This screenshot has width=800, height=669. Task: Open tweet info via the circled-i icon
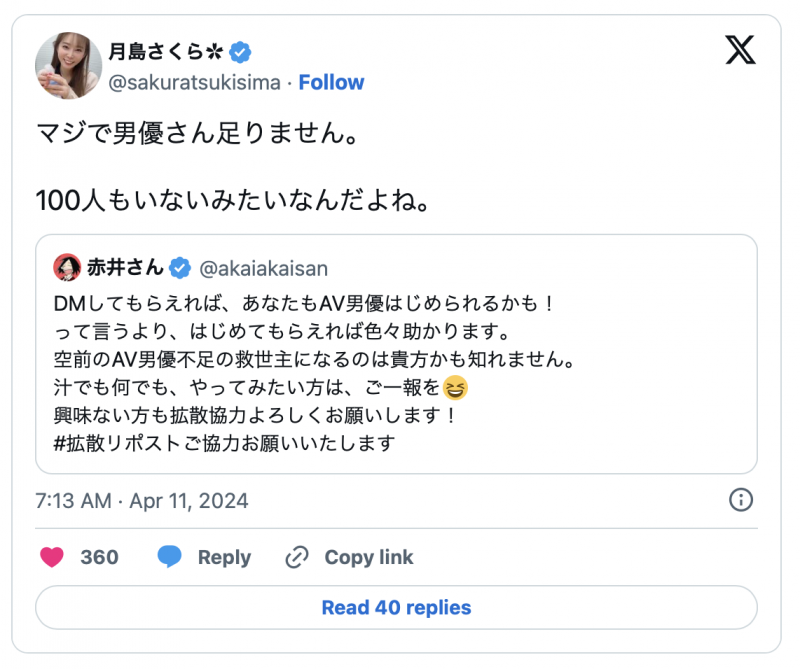pos(741,500)
